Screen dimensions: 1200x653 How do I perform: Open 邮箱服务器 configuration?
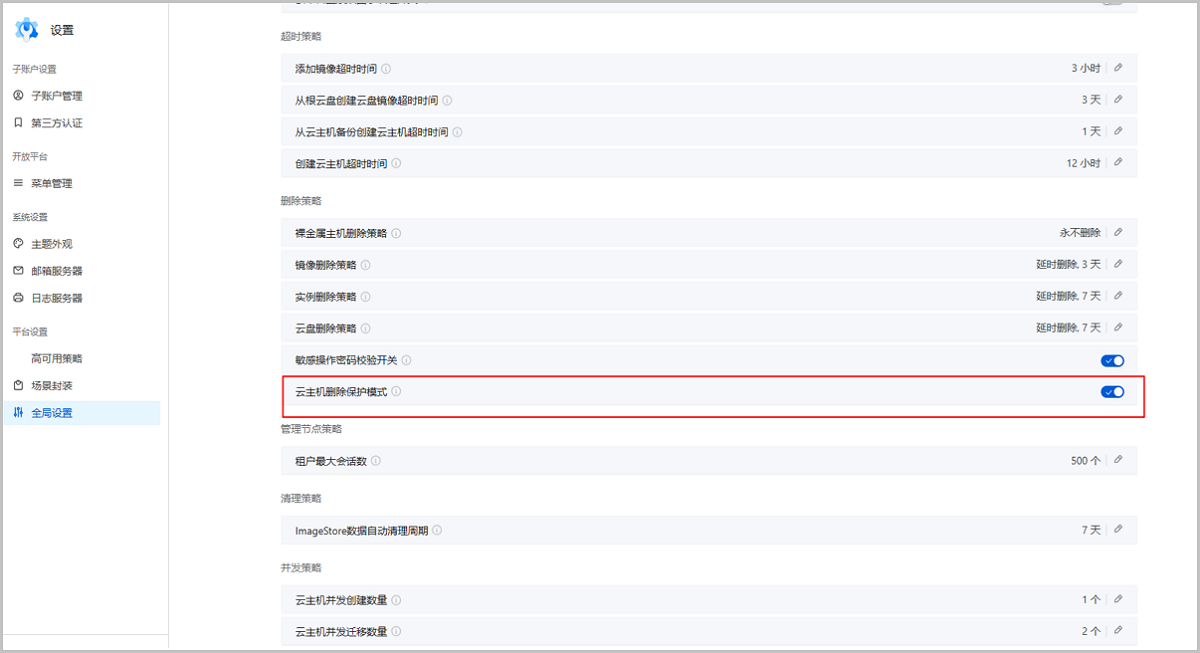pos(56,271)
